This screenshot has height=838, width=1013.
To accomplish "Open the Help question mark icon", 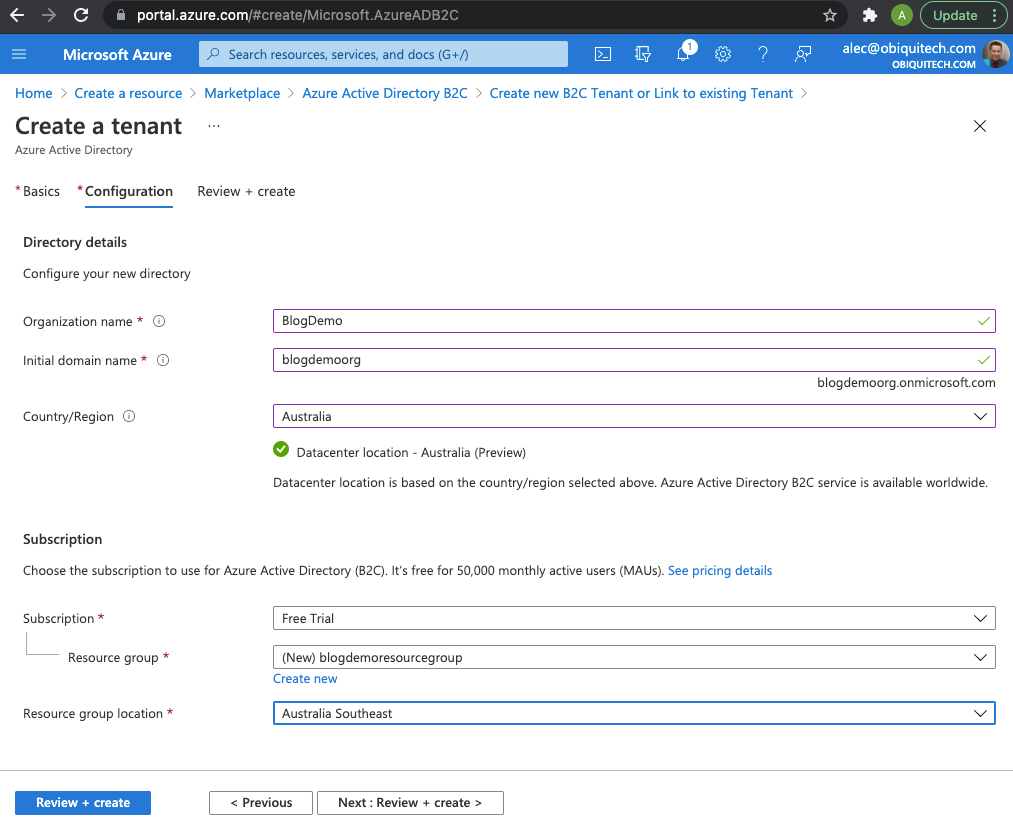I will 763,54.
